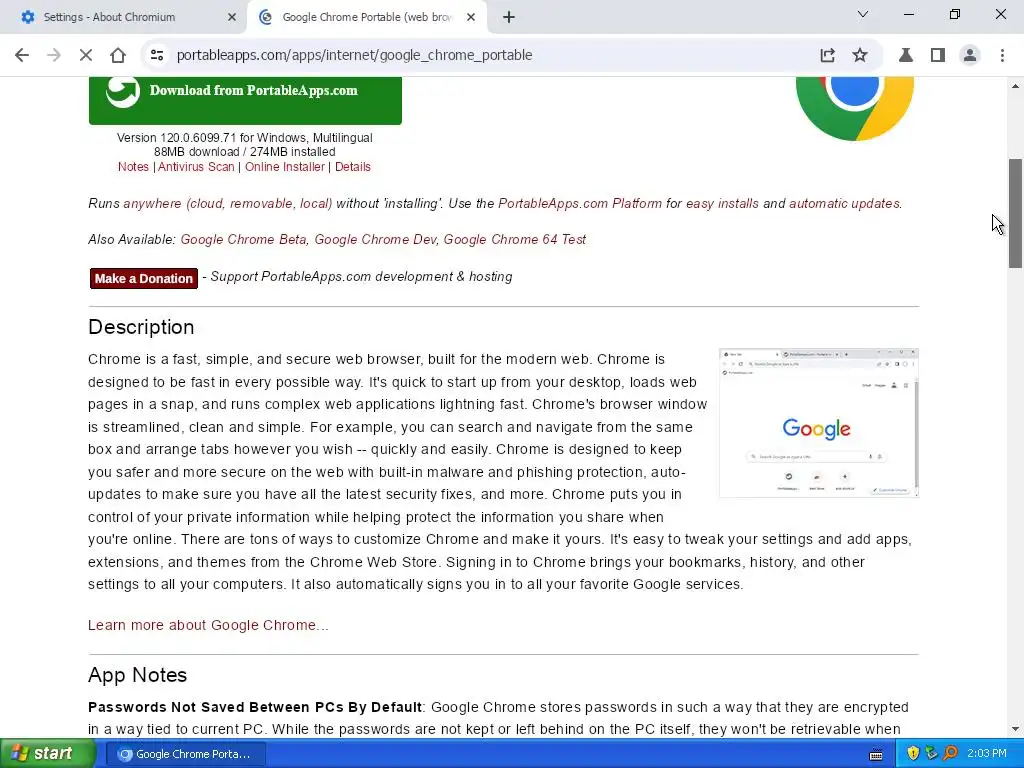Open the profile avatar menu

pos(970,56)
